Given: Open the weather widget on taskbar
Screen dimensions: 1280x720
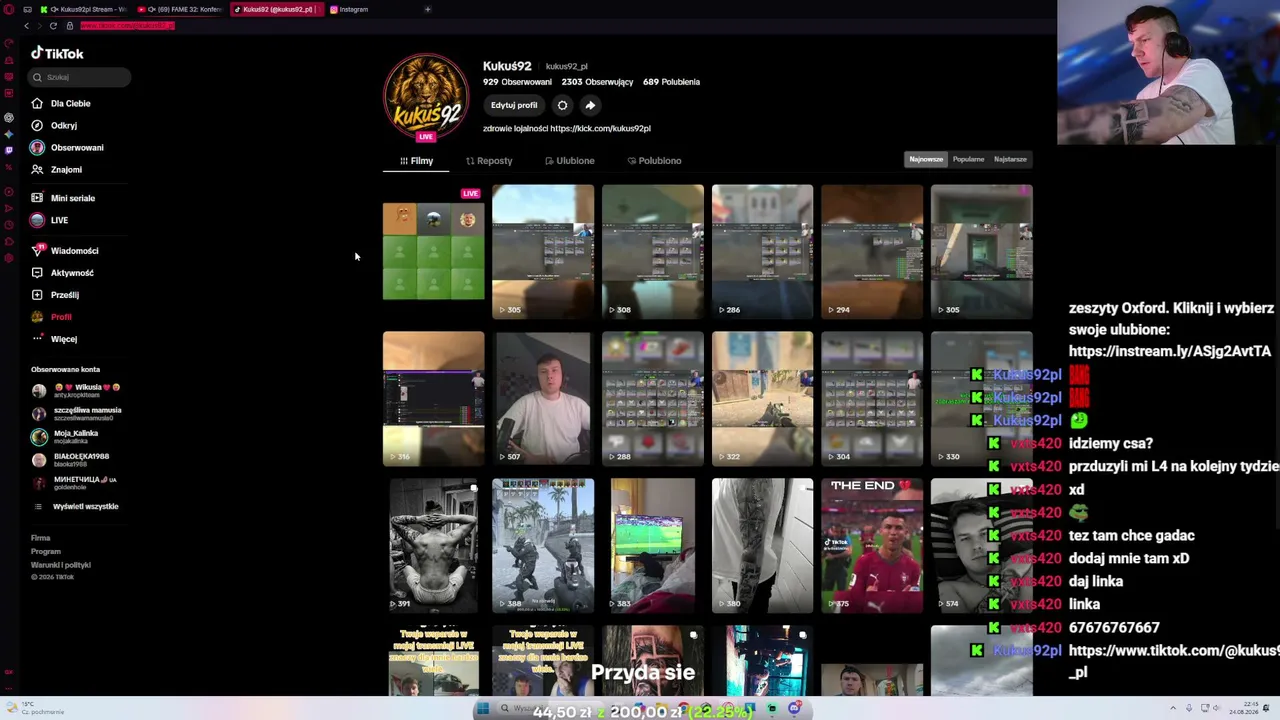Looking at the screenshot, I should pos(35,709).
